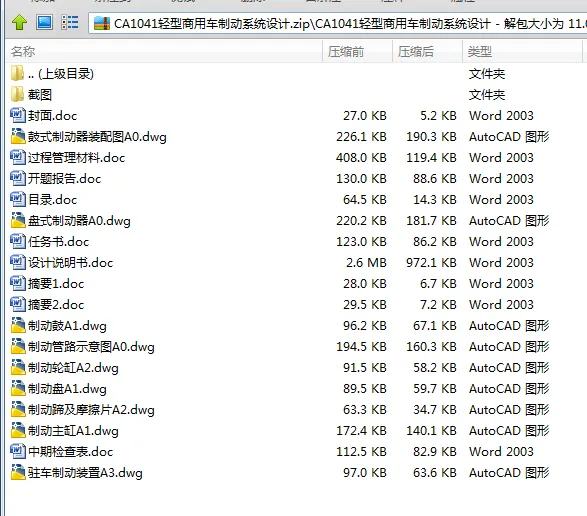Click file name 任务书.doc
The height and width of the screenshot is (516, 587).
[58, 242]
